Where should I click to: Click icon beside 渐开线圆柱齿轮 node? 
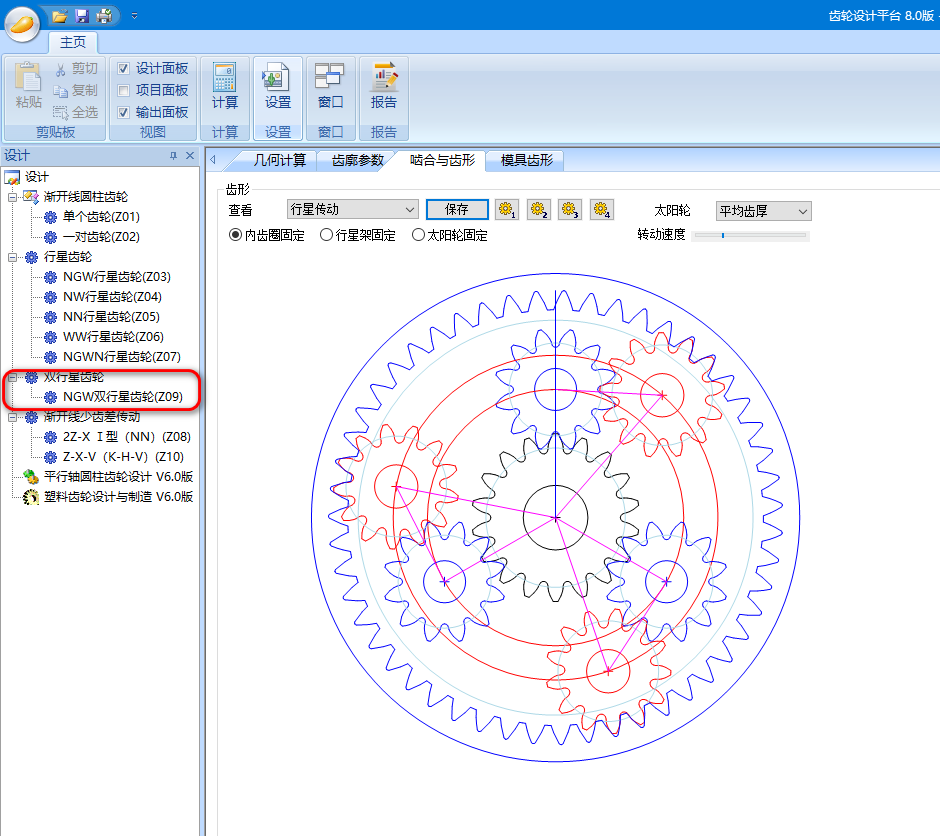[31, 197]
